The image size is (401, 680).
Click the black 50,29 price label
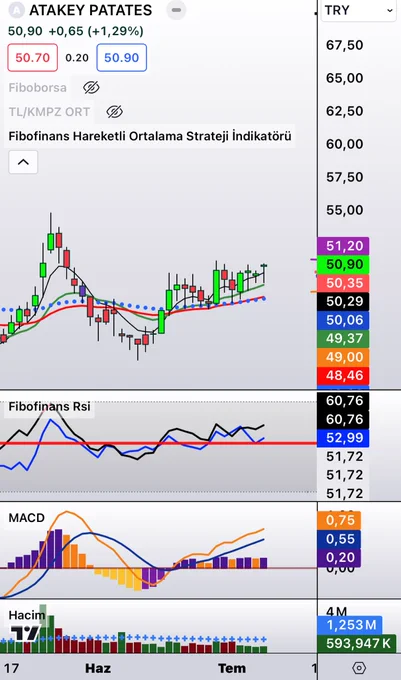click(x=343, y=301)
